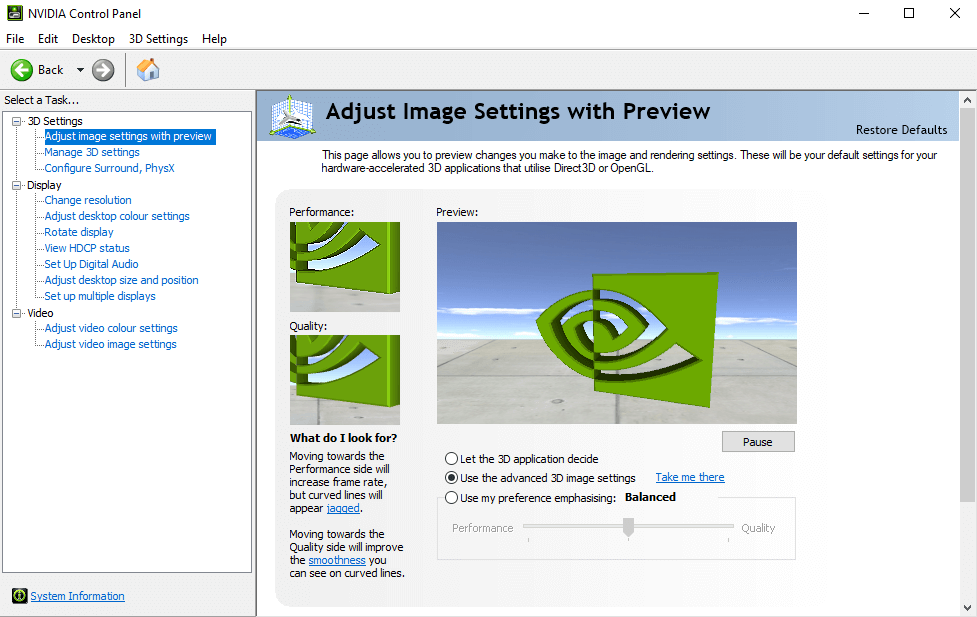Select Let the 3D application decide

452,459
